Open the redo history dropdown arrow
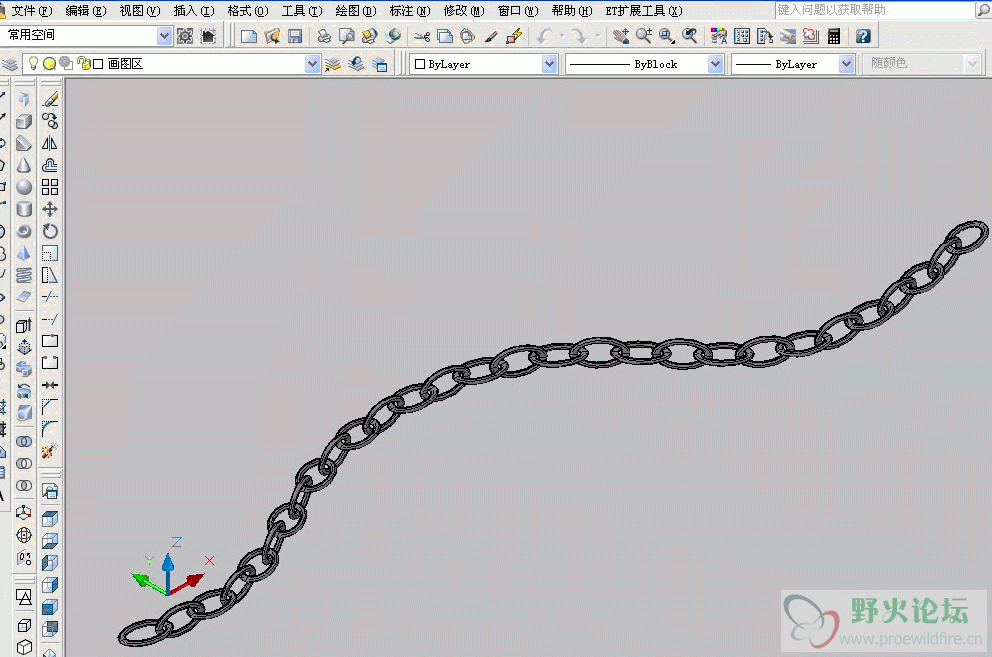 pyautogui.click(x=597, y=36)
